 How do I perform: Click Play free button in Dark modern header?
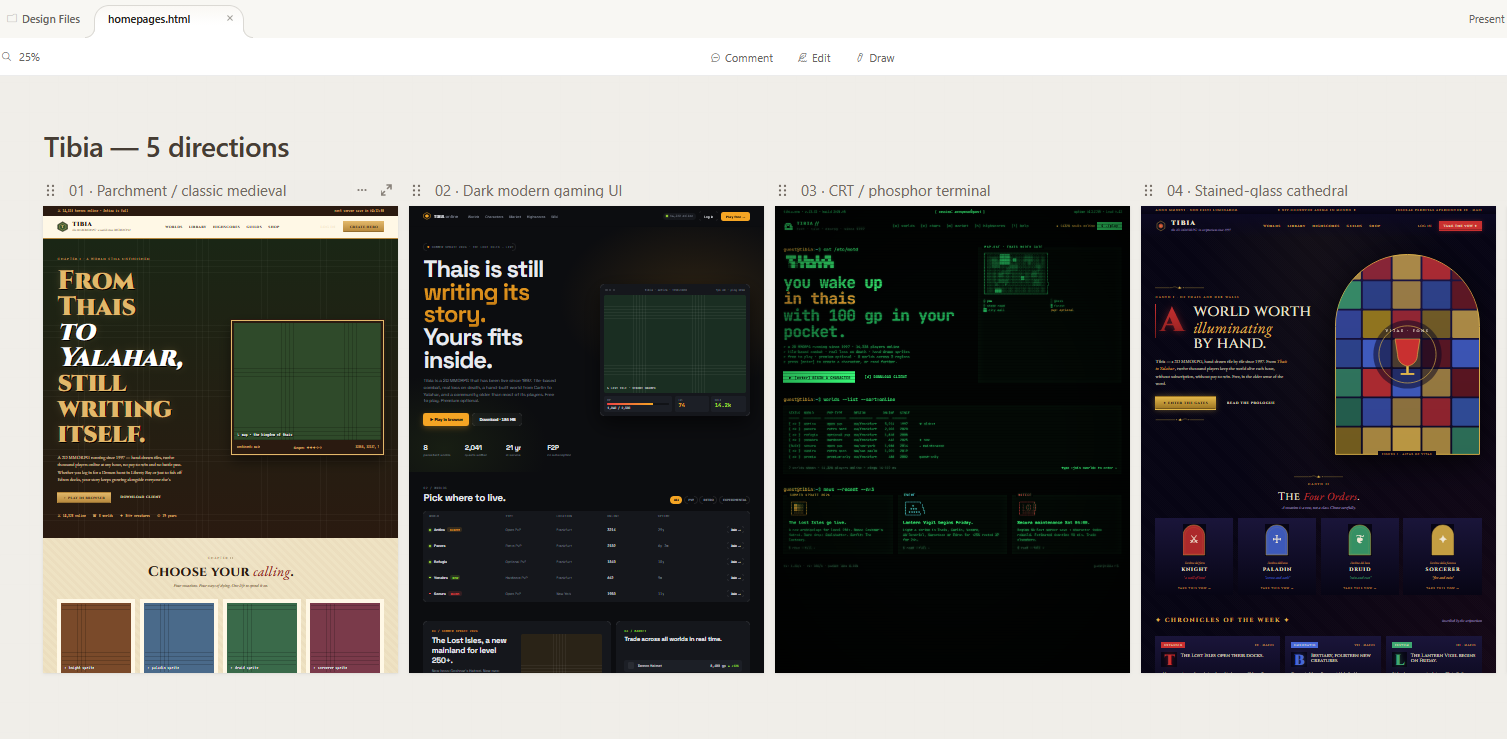(x=735, y=216)
